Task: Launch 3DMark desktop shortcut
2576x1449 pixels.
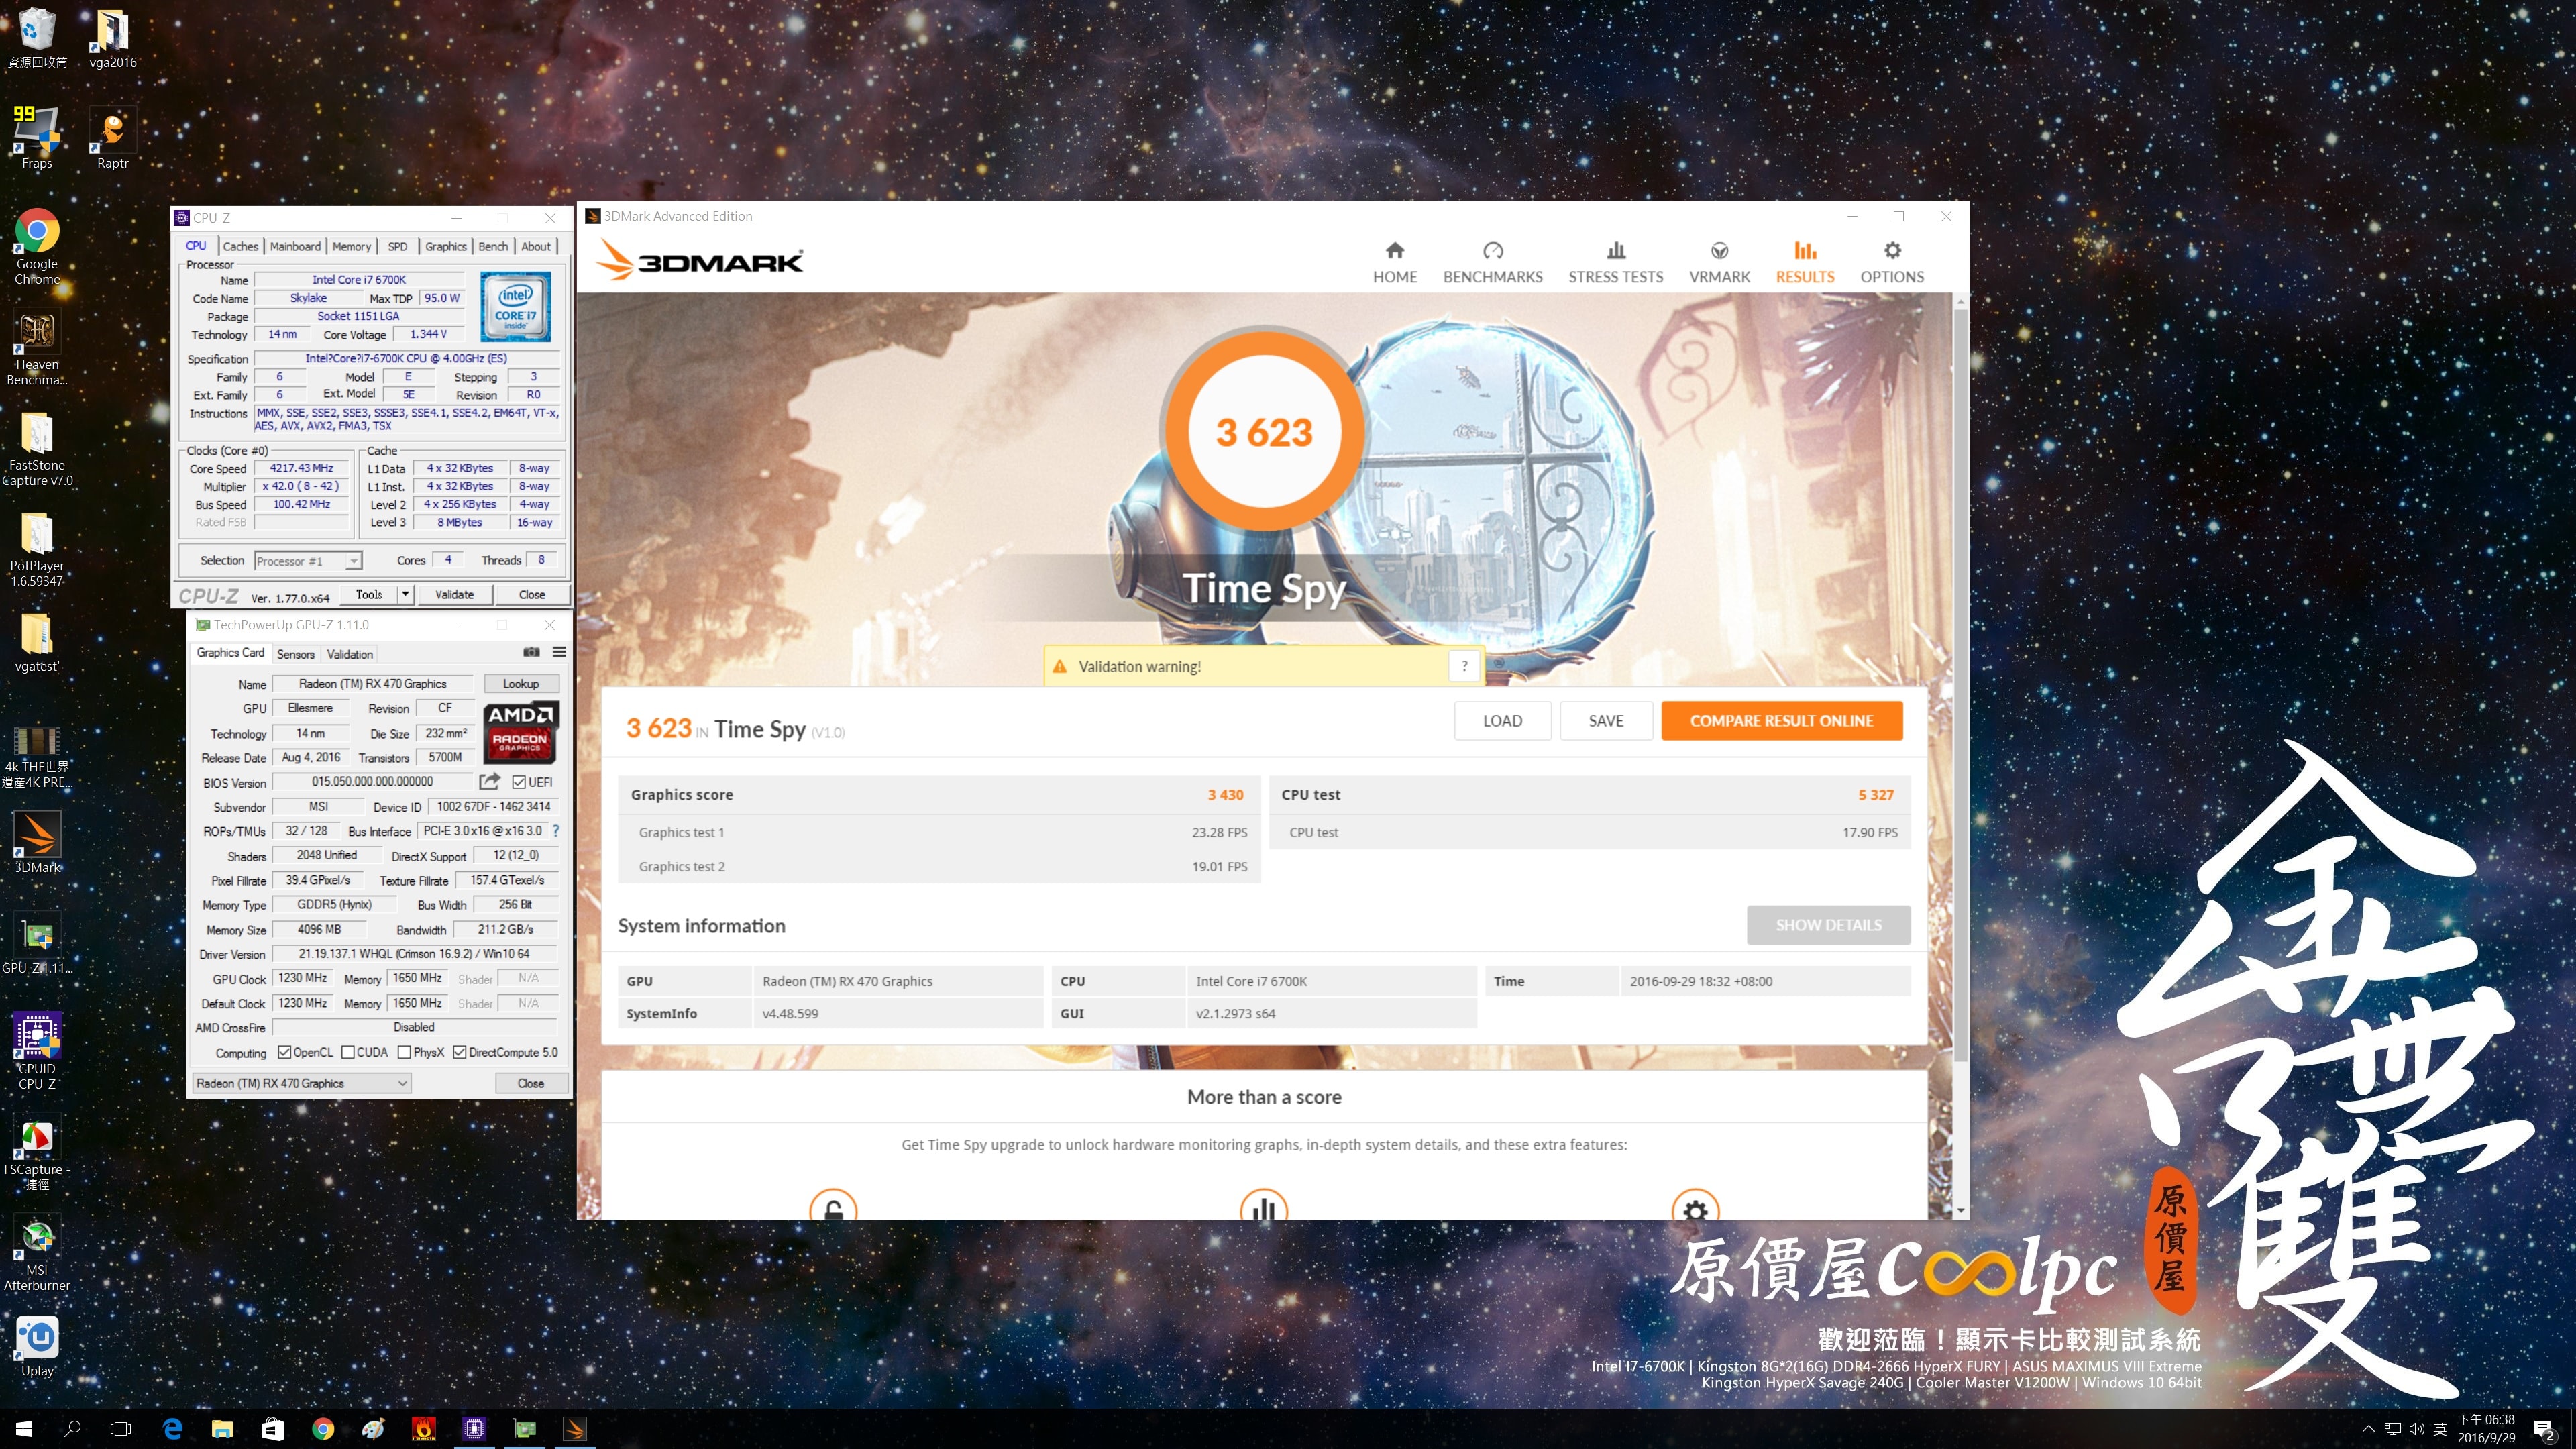Action: tap(37, 841)
